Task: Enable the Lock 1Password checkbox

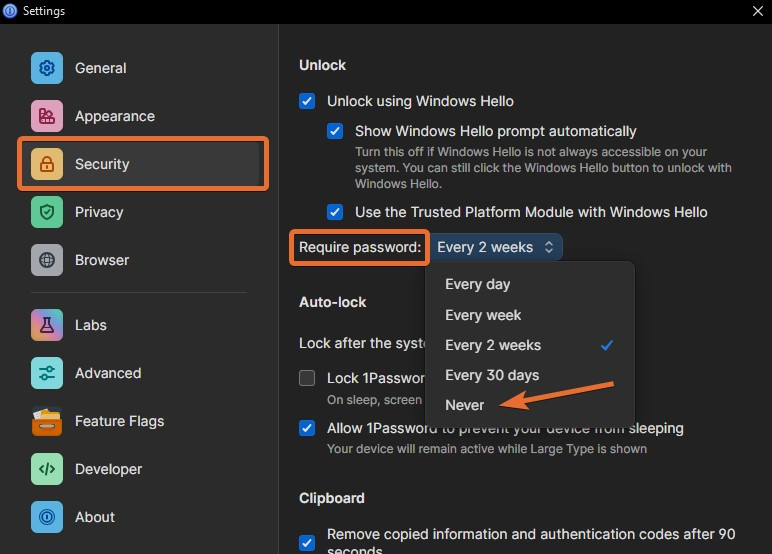Action: 307,378
